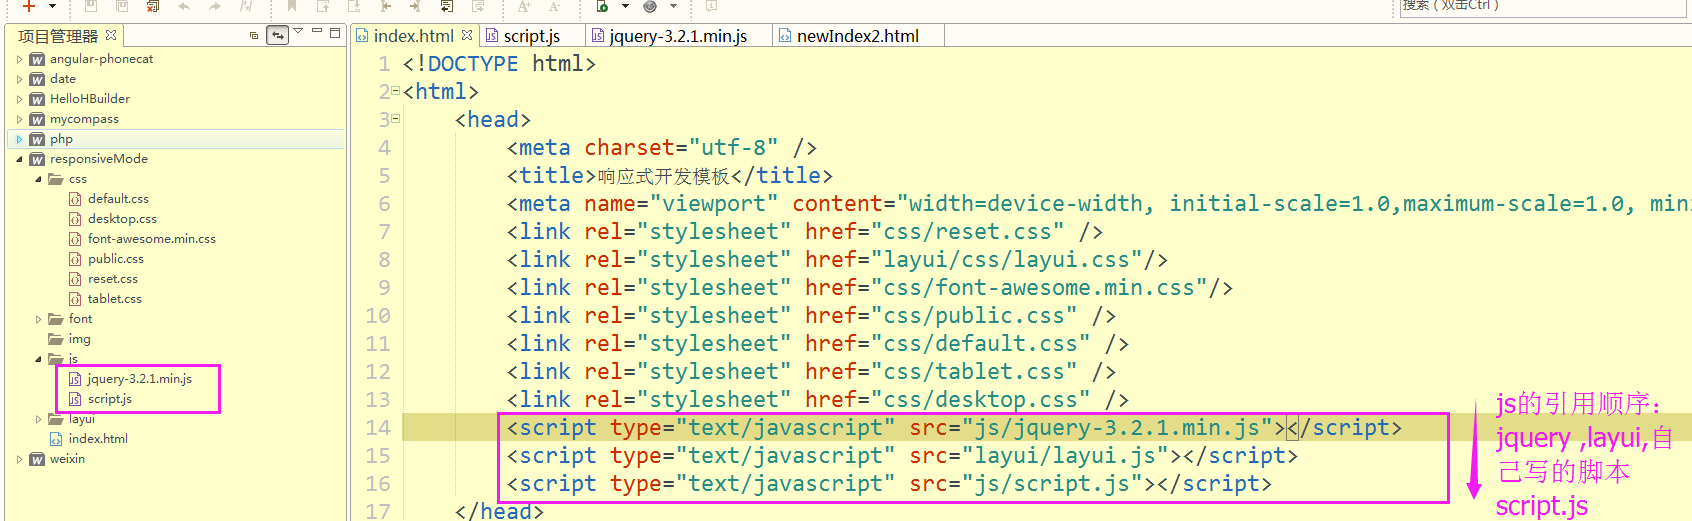Screen dimensions: 1692x521
Task: Click the weixin project icon
Action: click(x=37, y=459)
